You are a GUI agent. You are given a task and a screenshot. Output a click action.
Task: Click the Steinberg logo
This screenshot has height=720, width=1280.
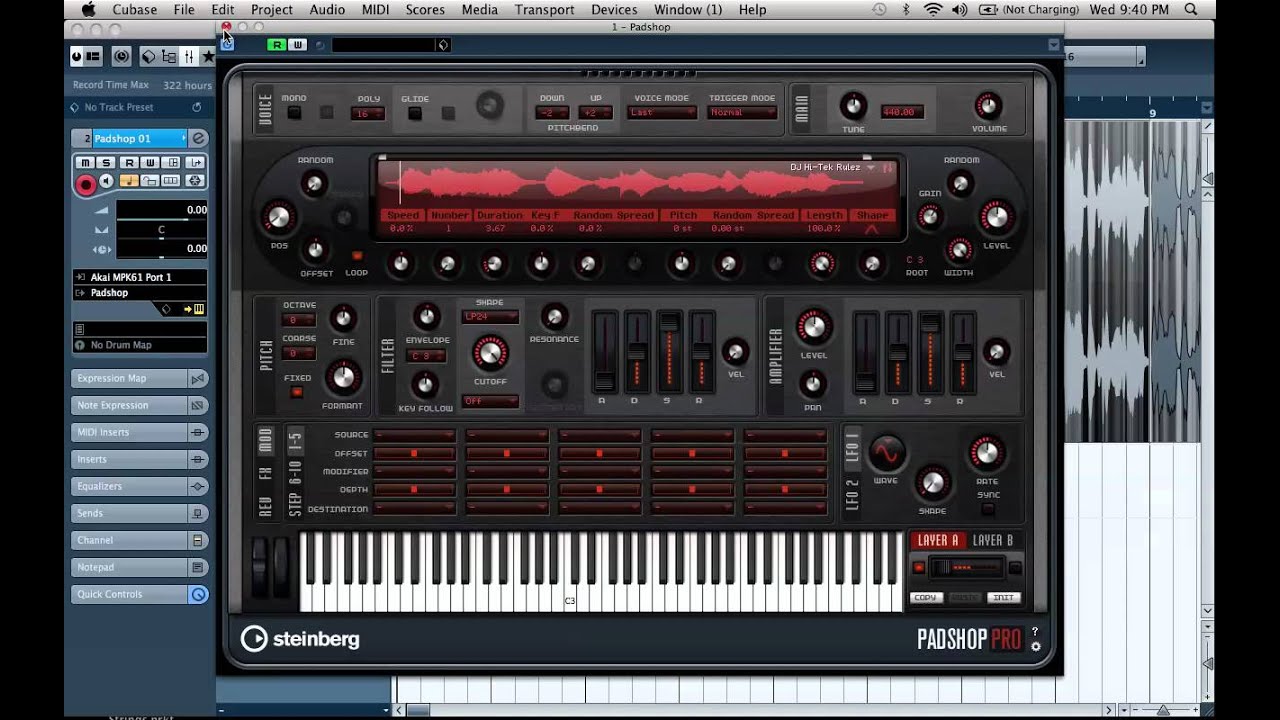(300, 639)
